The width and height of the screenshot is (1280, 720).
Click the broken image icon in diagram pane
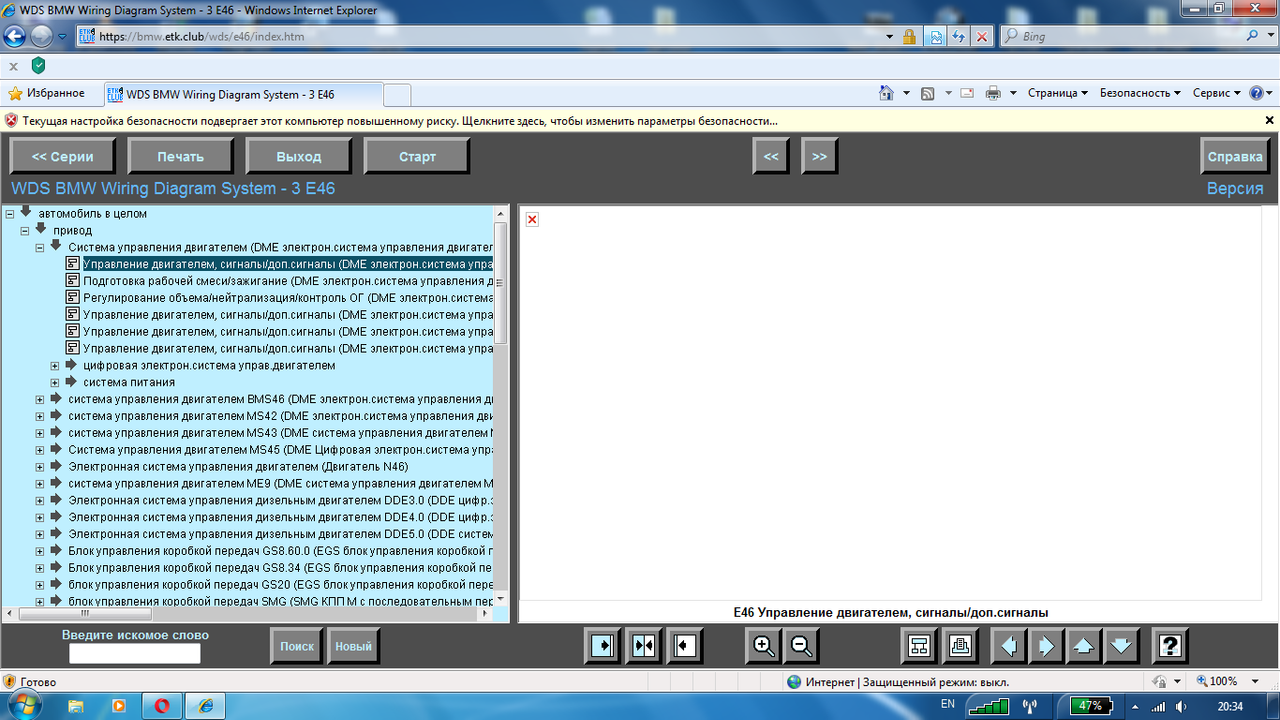(532, 219)
